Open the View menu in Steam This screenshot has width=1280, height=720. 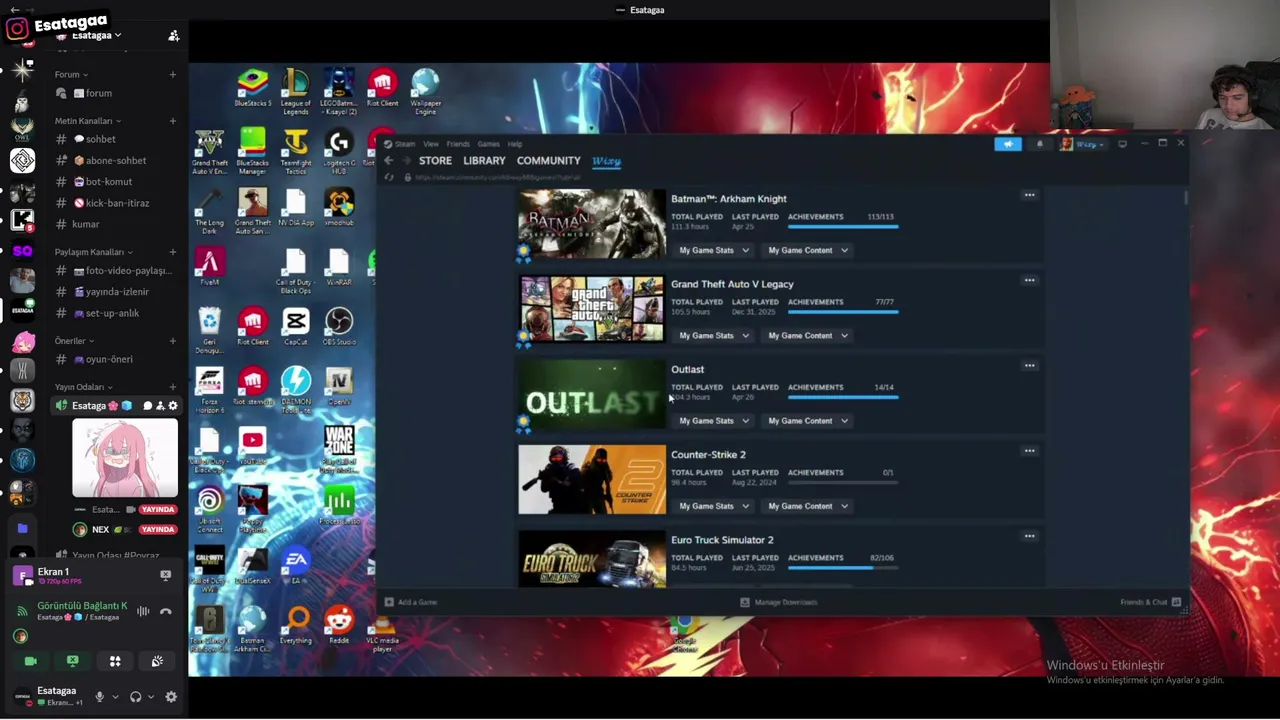tap(430, 144)
